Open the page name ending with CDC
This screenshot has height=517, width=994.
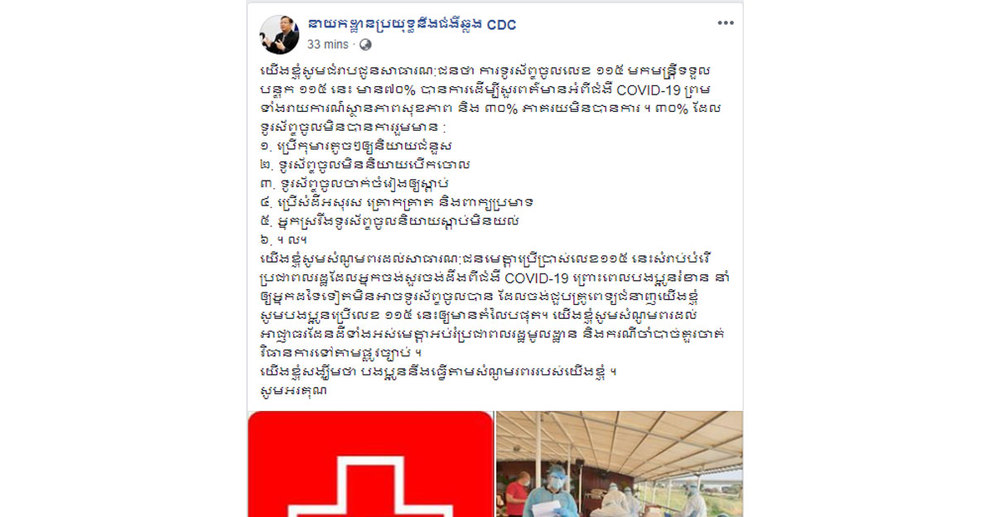click(411, 25)
